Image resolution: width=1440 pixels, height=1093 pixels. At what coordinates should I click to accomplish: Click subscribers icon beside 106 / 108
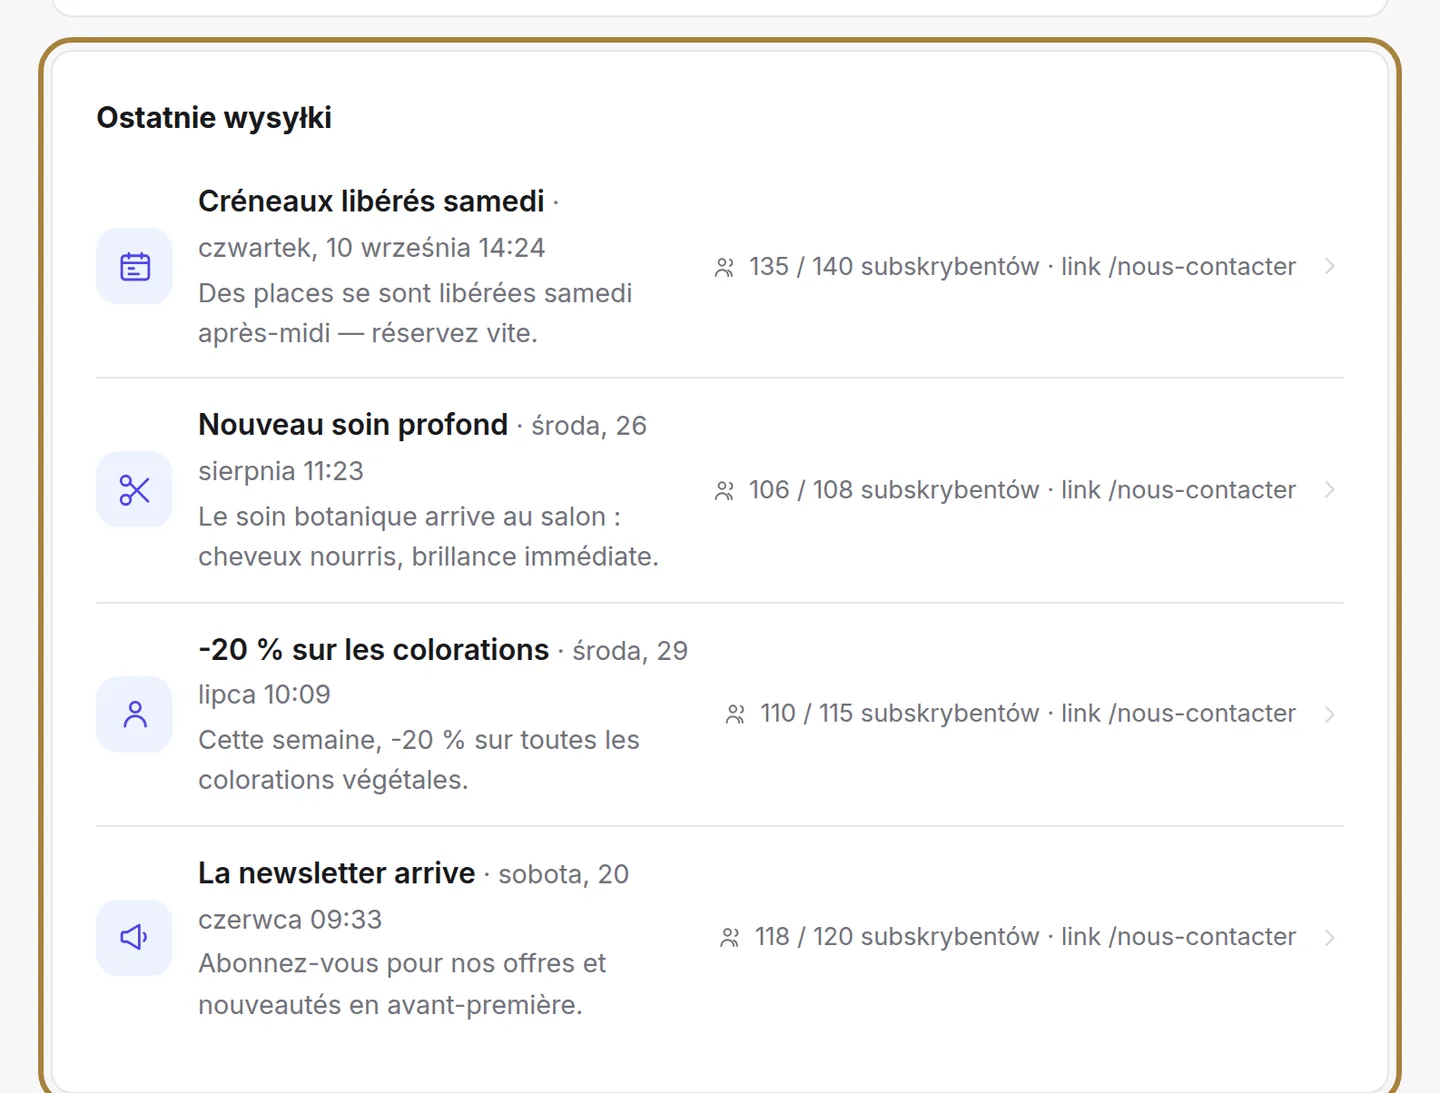725,490
